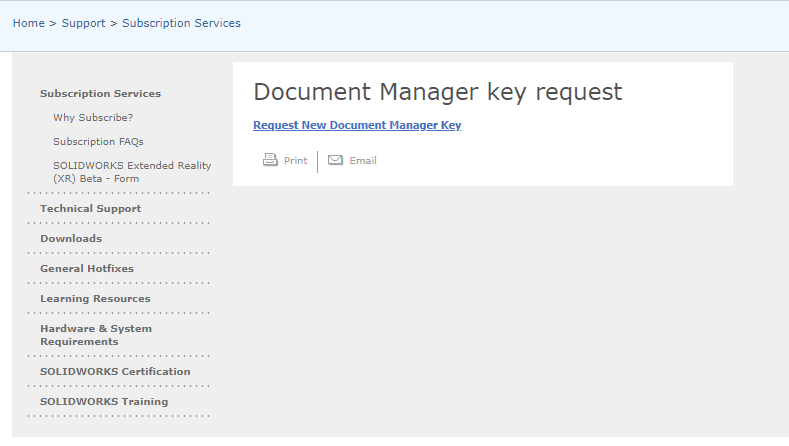Click the Print text label
Image resolution: width=789 pixels, height=446 pixels.
295,161
